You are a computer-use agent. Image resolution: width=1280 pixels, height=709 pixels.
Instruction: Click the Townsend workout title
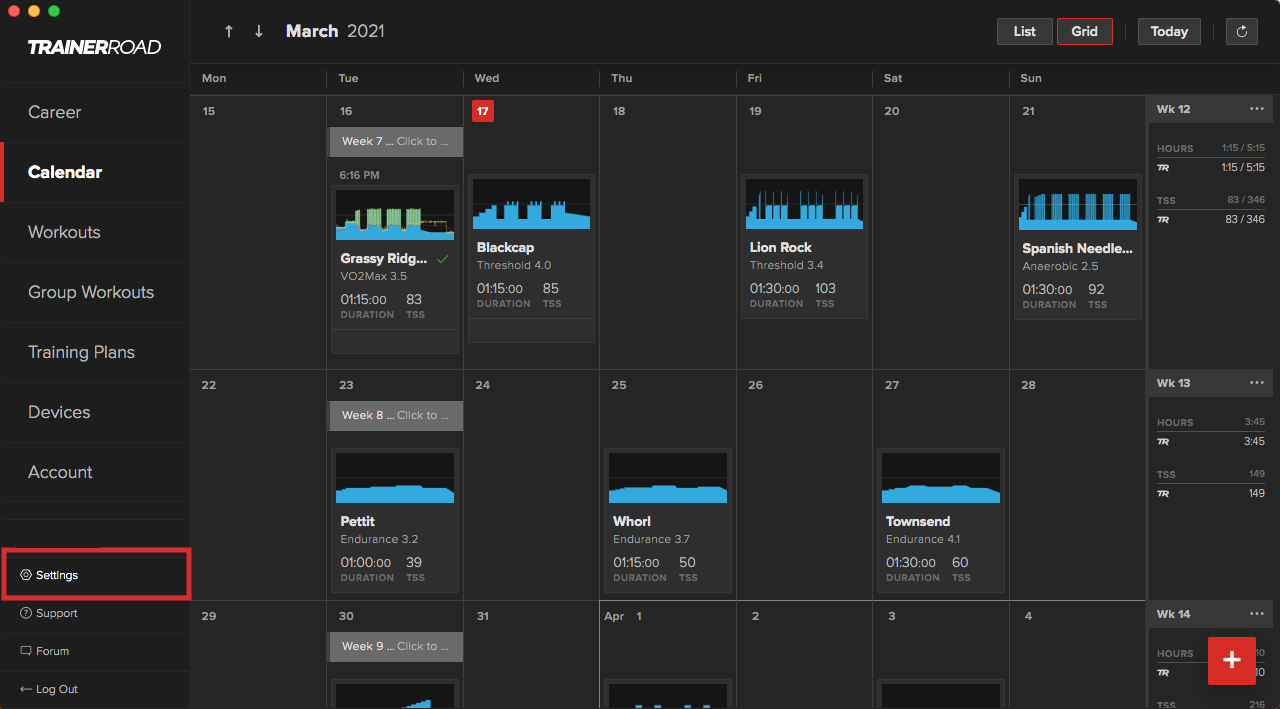(918, 521)
